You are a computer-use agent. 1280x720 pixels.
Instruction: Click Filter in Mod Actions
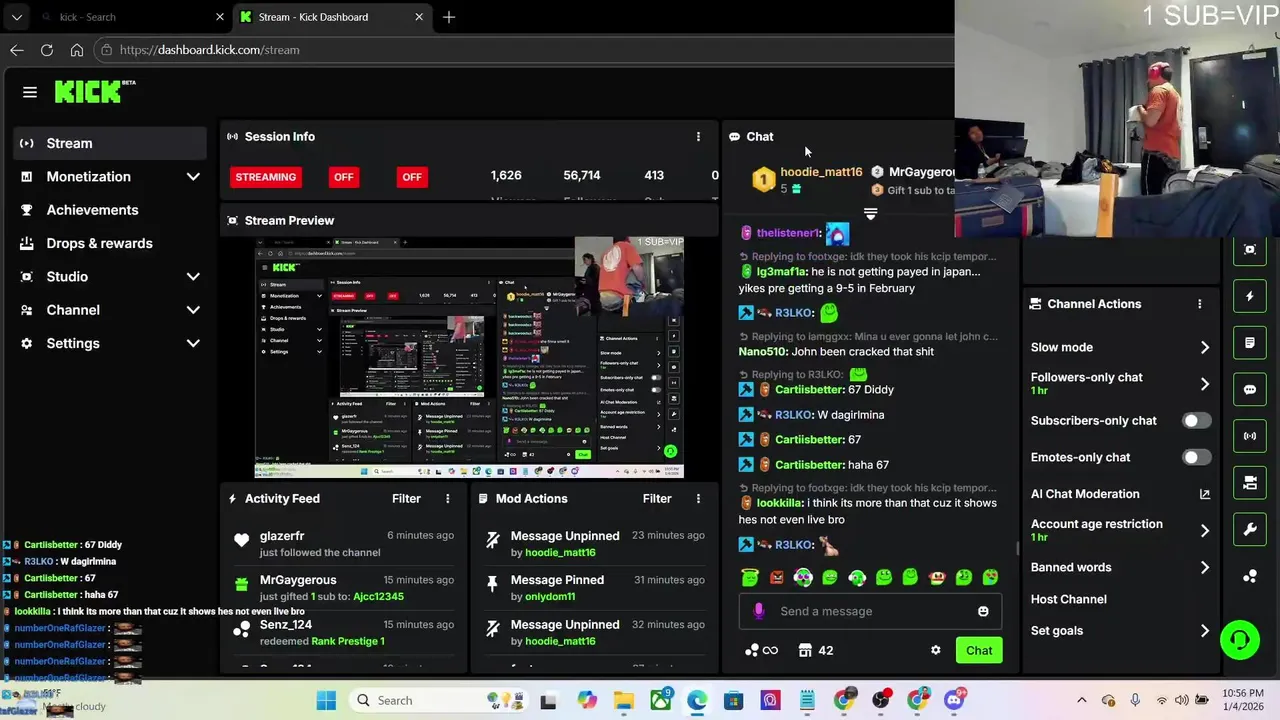point(657,498)
